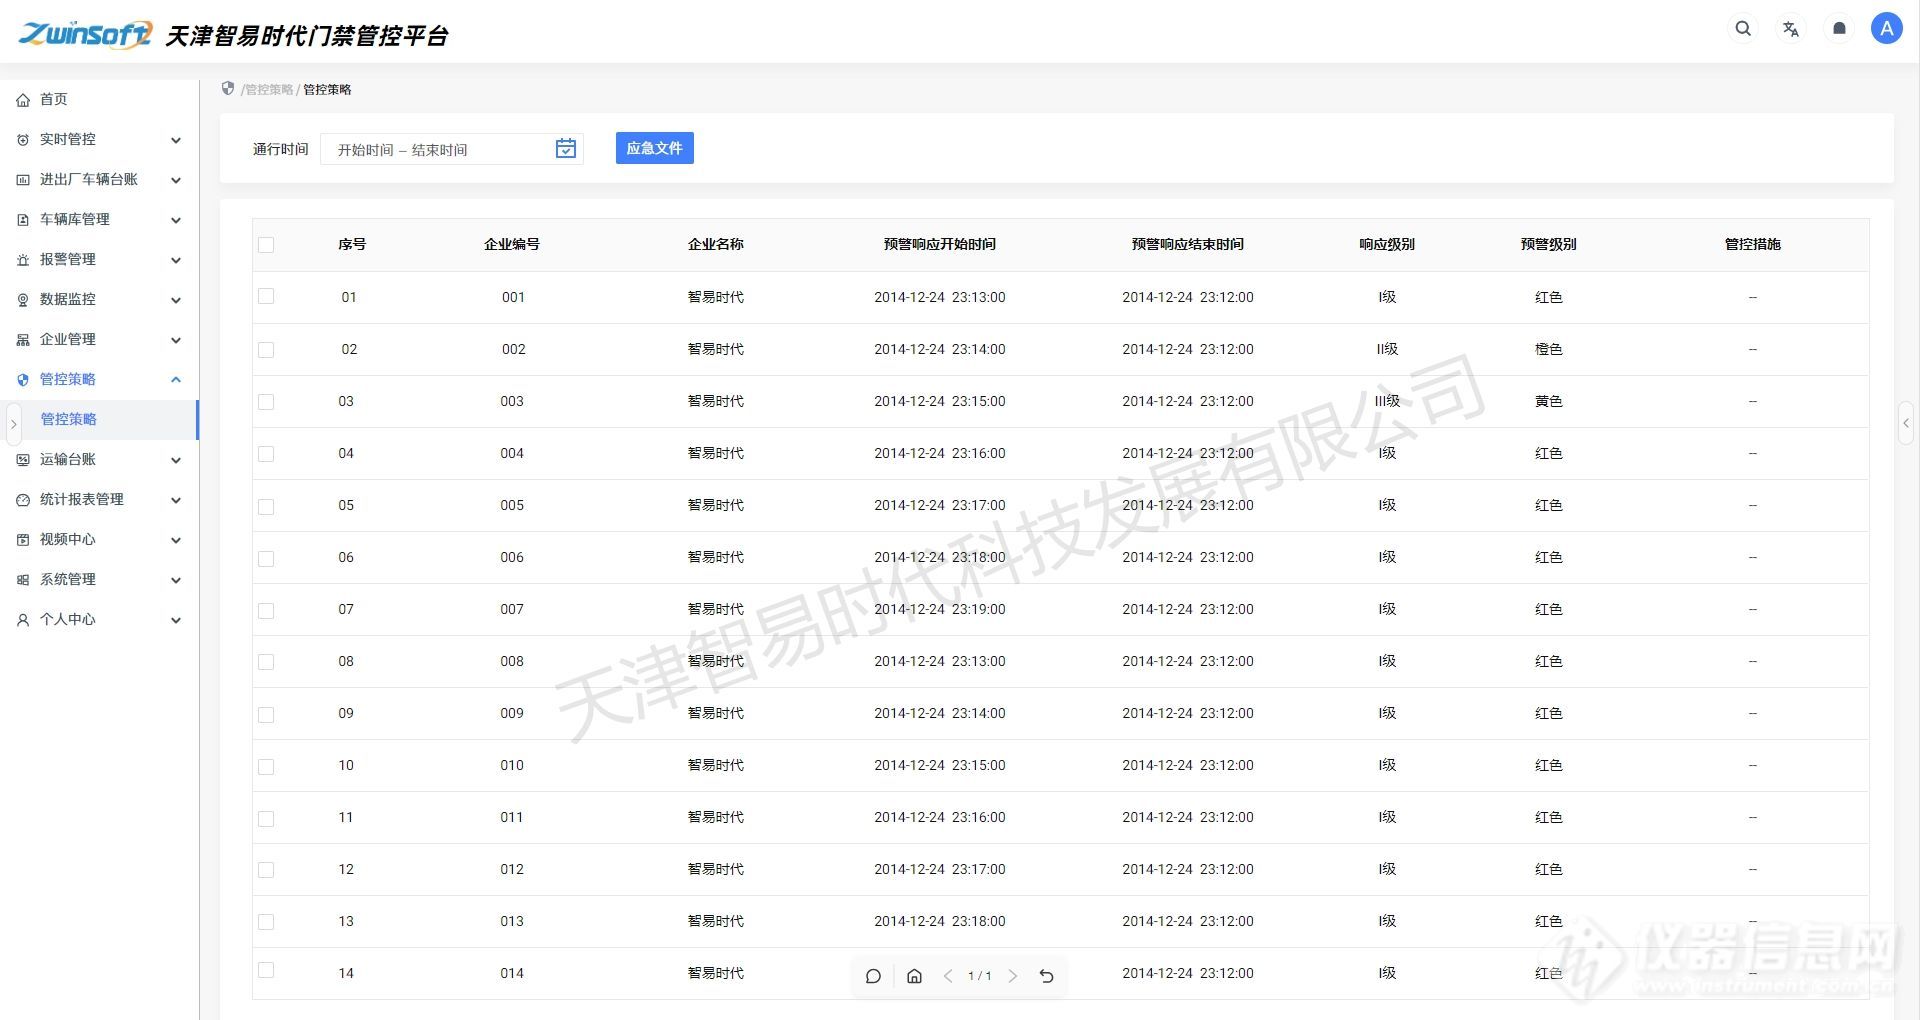Image resolution: width=1920 pixels, height=1020 pixels.
Task: Check the row 09 checkbox
Action: pyautogui.click(x=266, y=715)
